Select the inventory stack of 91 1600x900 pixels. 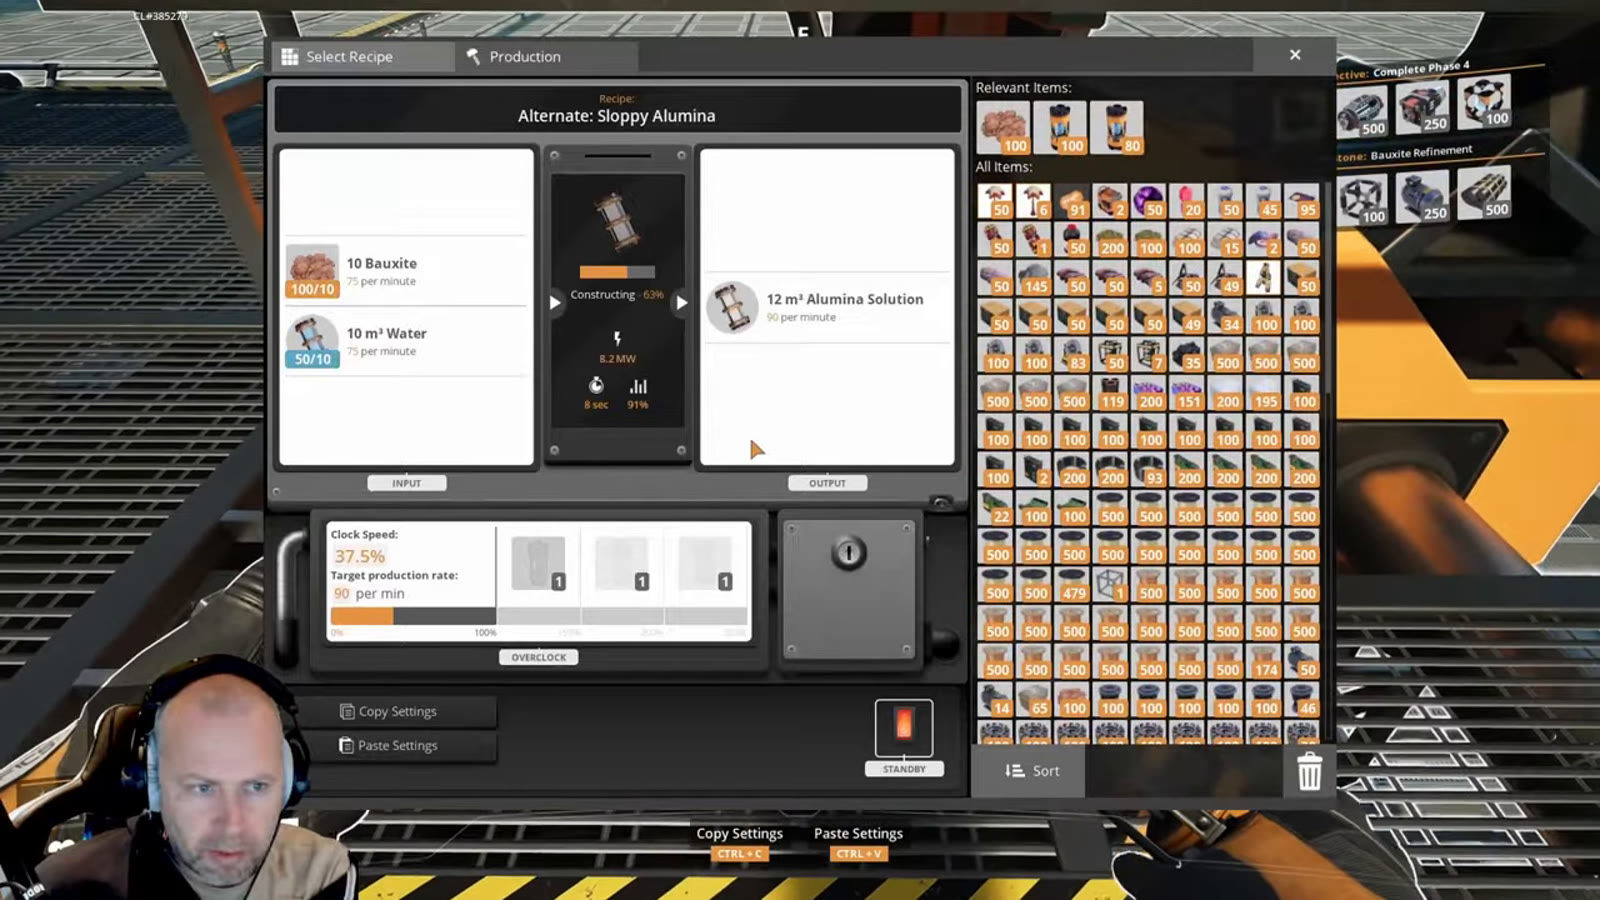pos(1072,201)
